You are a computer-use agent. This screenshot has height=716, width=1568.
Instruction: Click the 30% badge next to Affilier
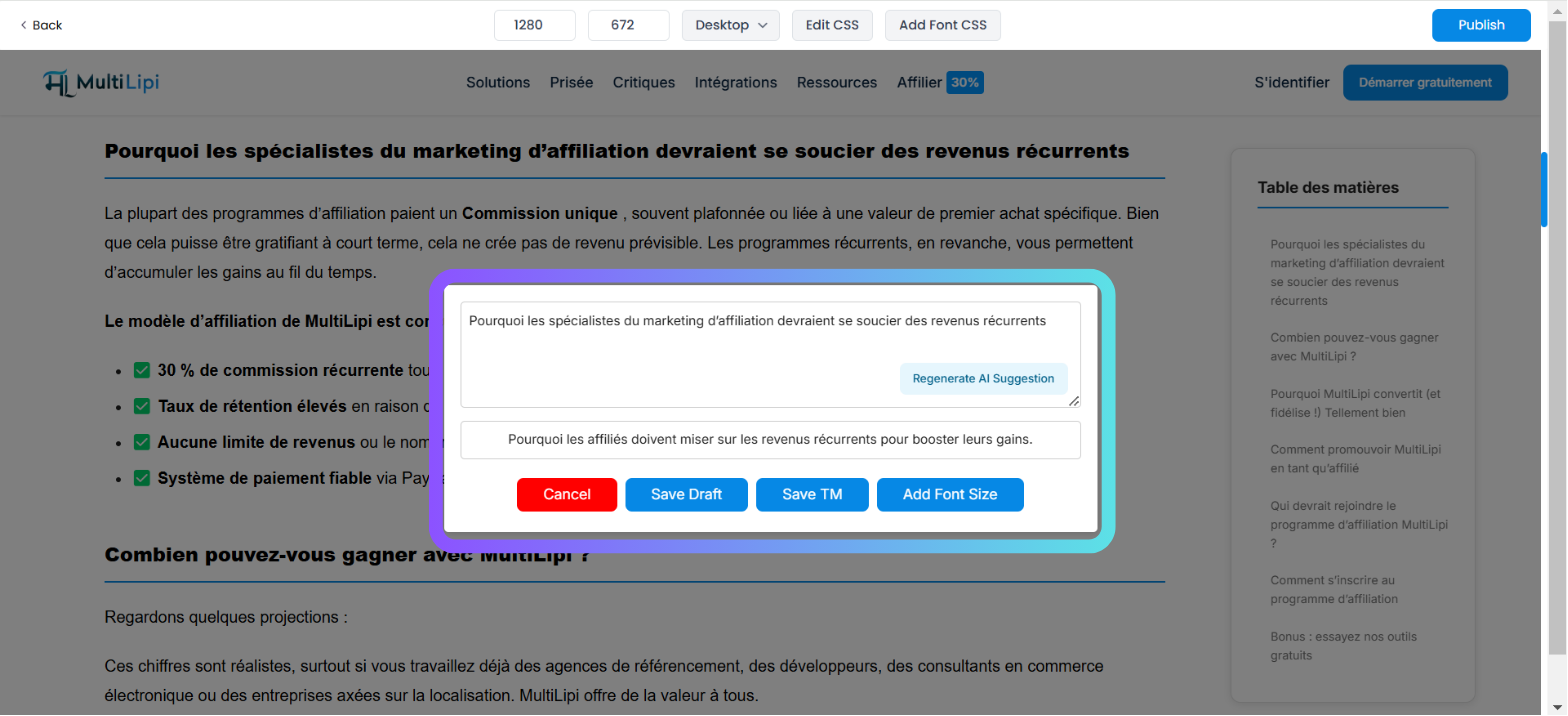(965, 83)
